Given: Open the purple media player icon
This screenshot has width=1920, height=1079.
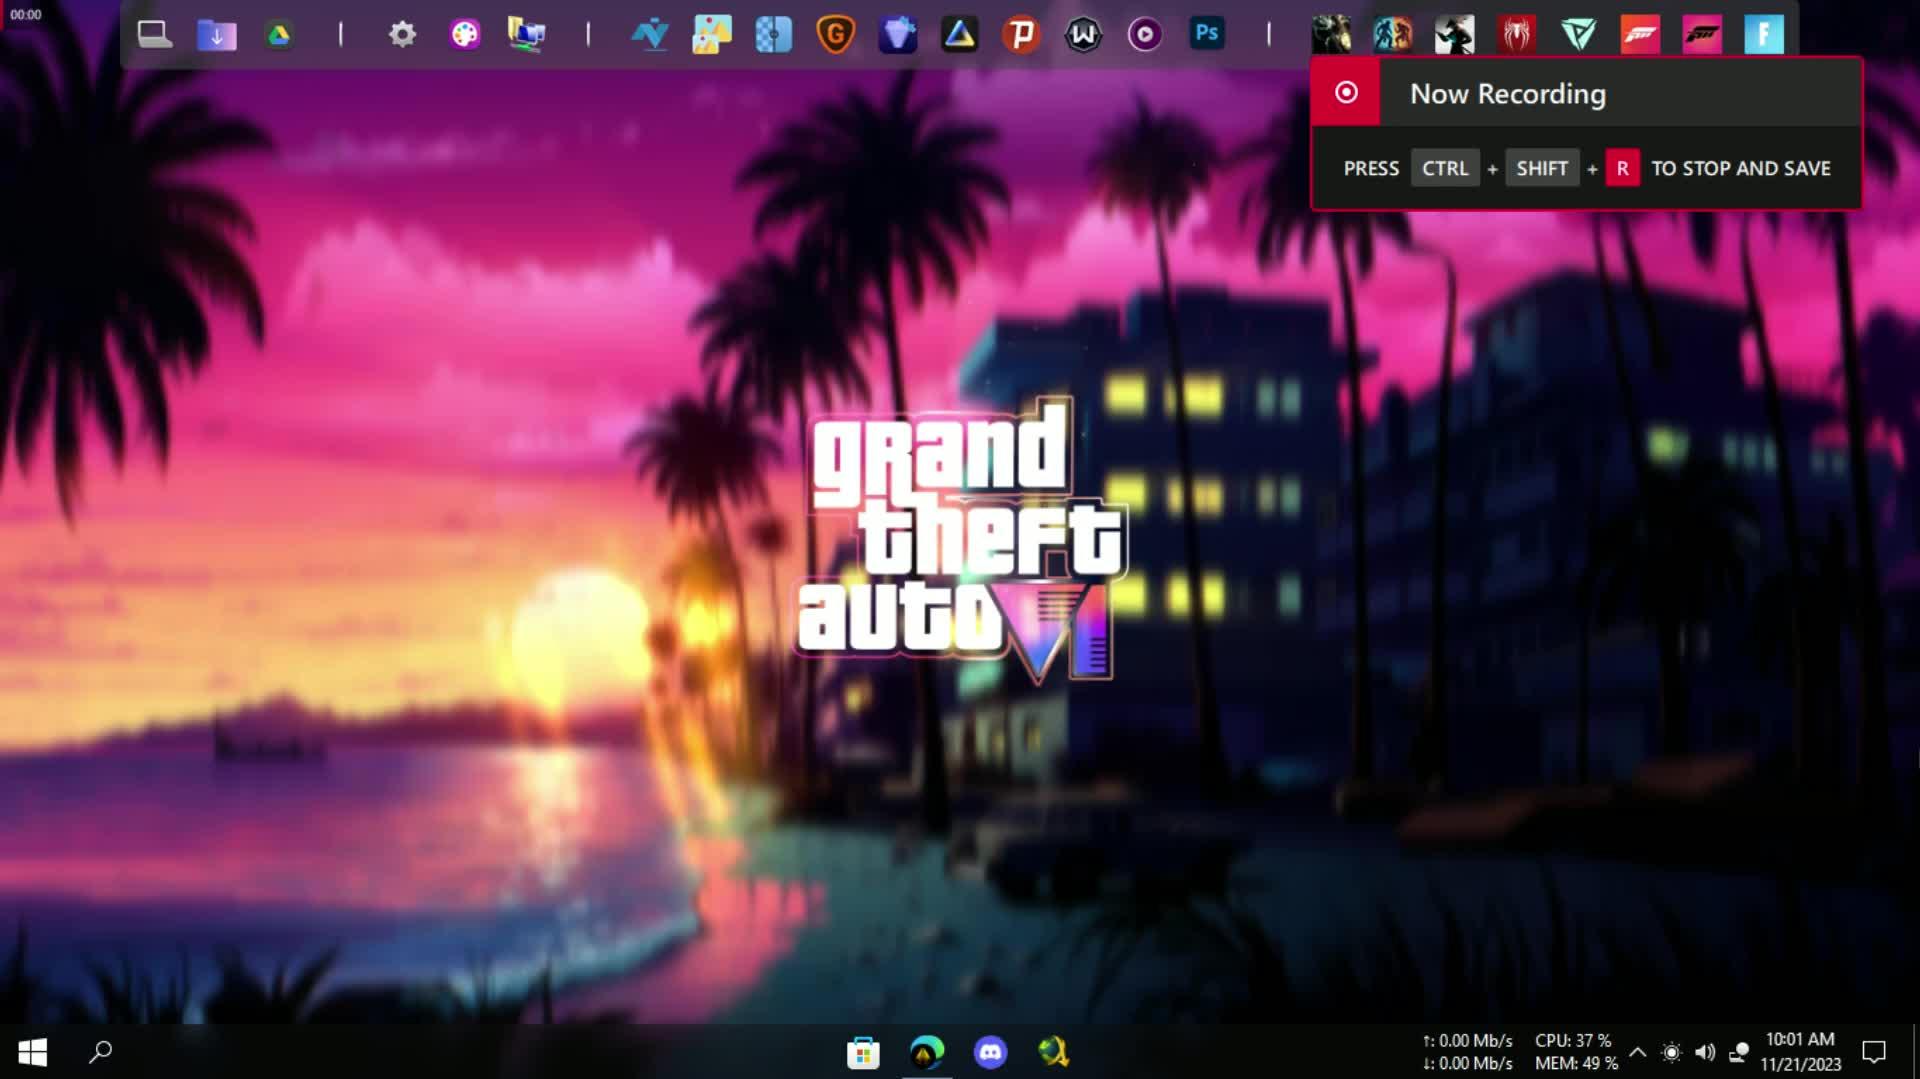Looking at the screenshot, I should 1145,35.
